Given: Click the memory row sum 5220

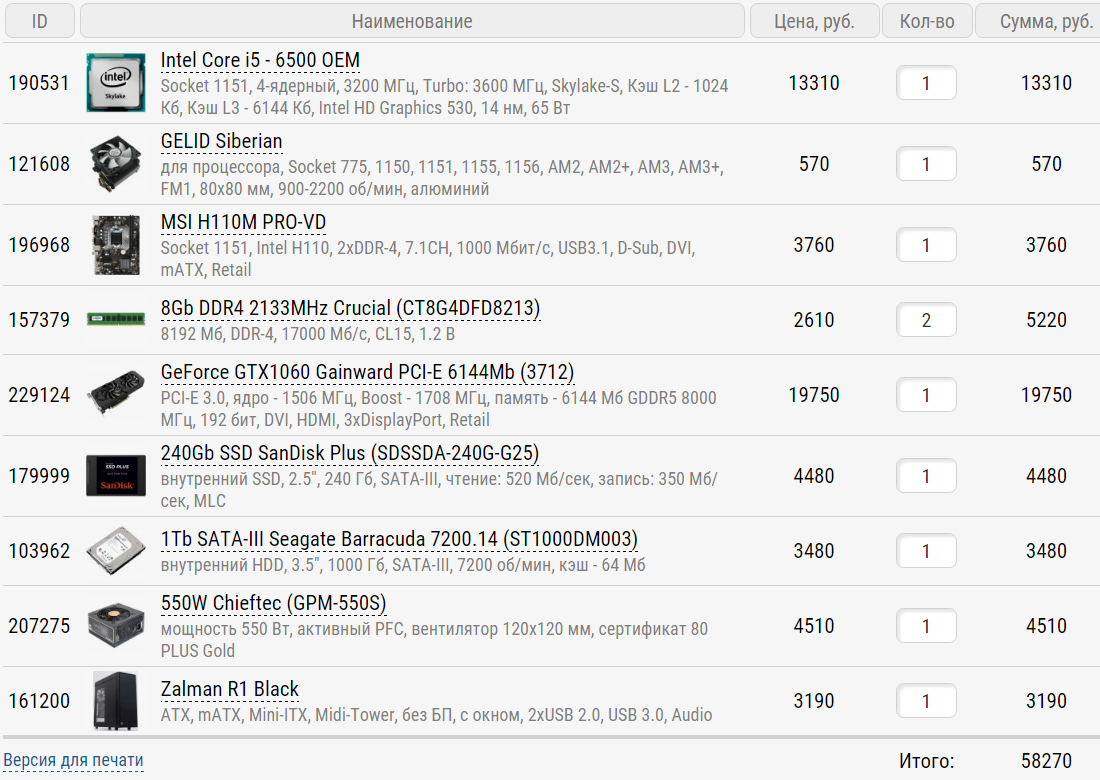Looking at the screenshot, I should click(1046, 320).
